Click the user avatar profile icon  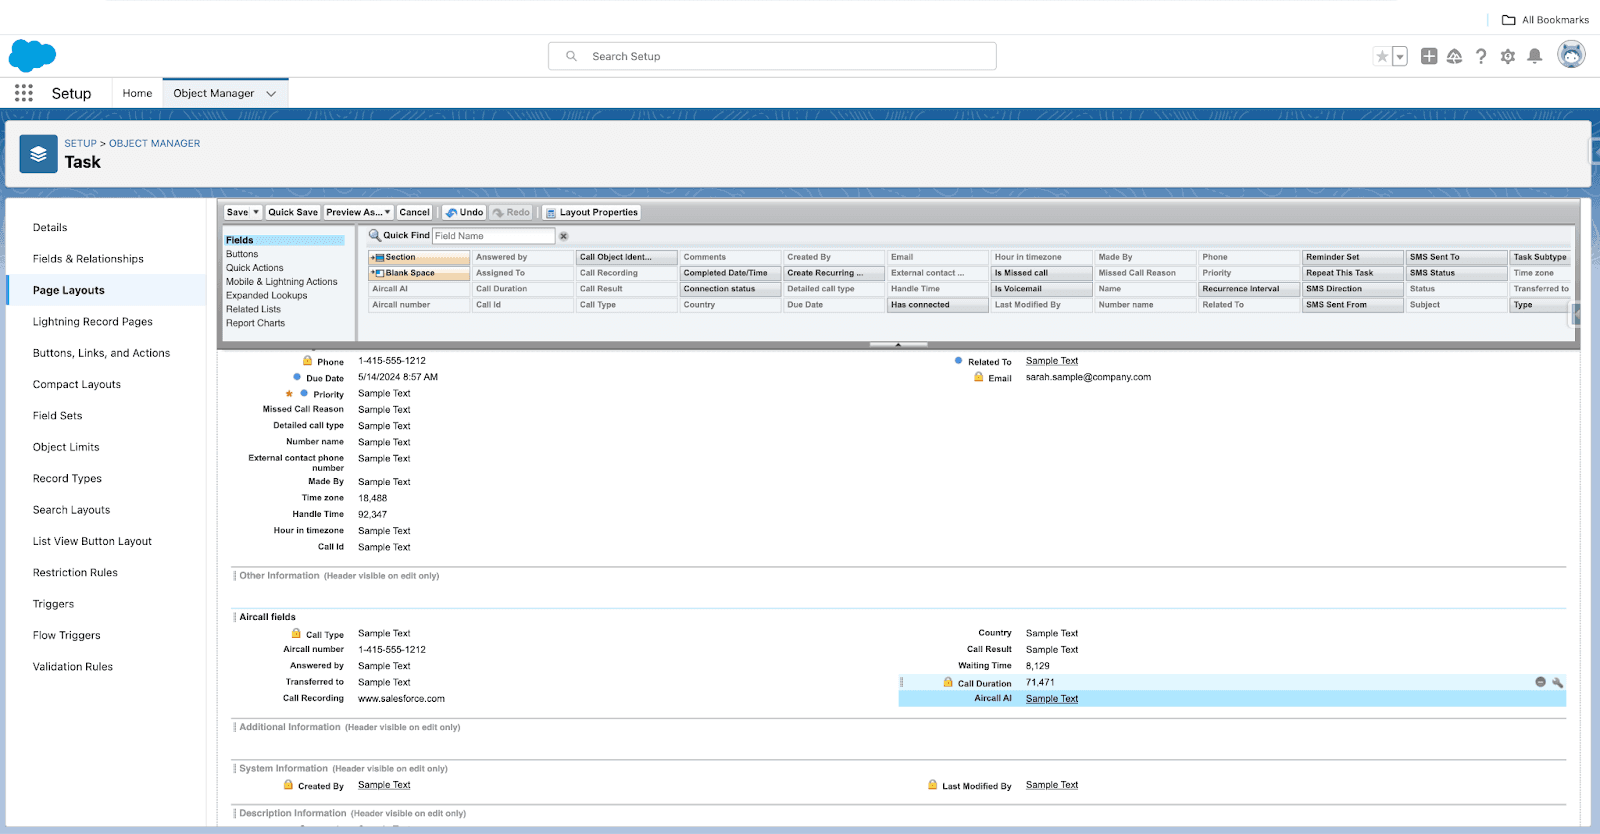tap(1571, 56)
